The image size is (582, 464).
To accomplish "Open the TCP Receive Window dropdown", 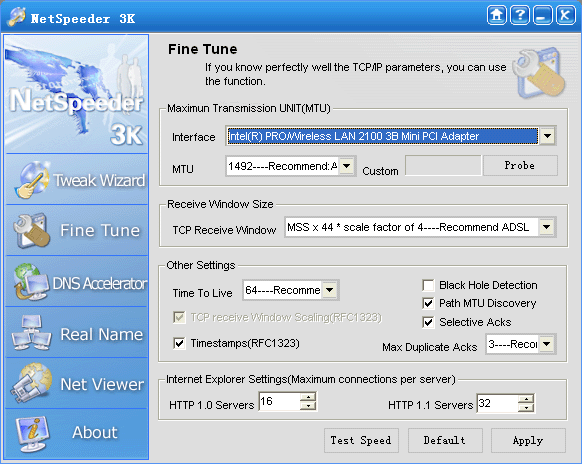I will pos(547,227).
